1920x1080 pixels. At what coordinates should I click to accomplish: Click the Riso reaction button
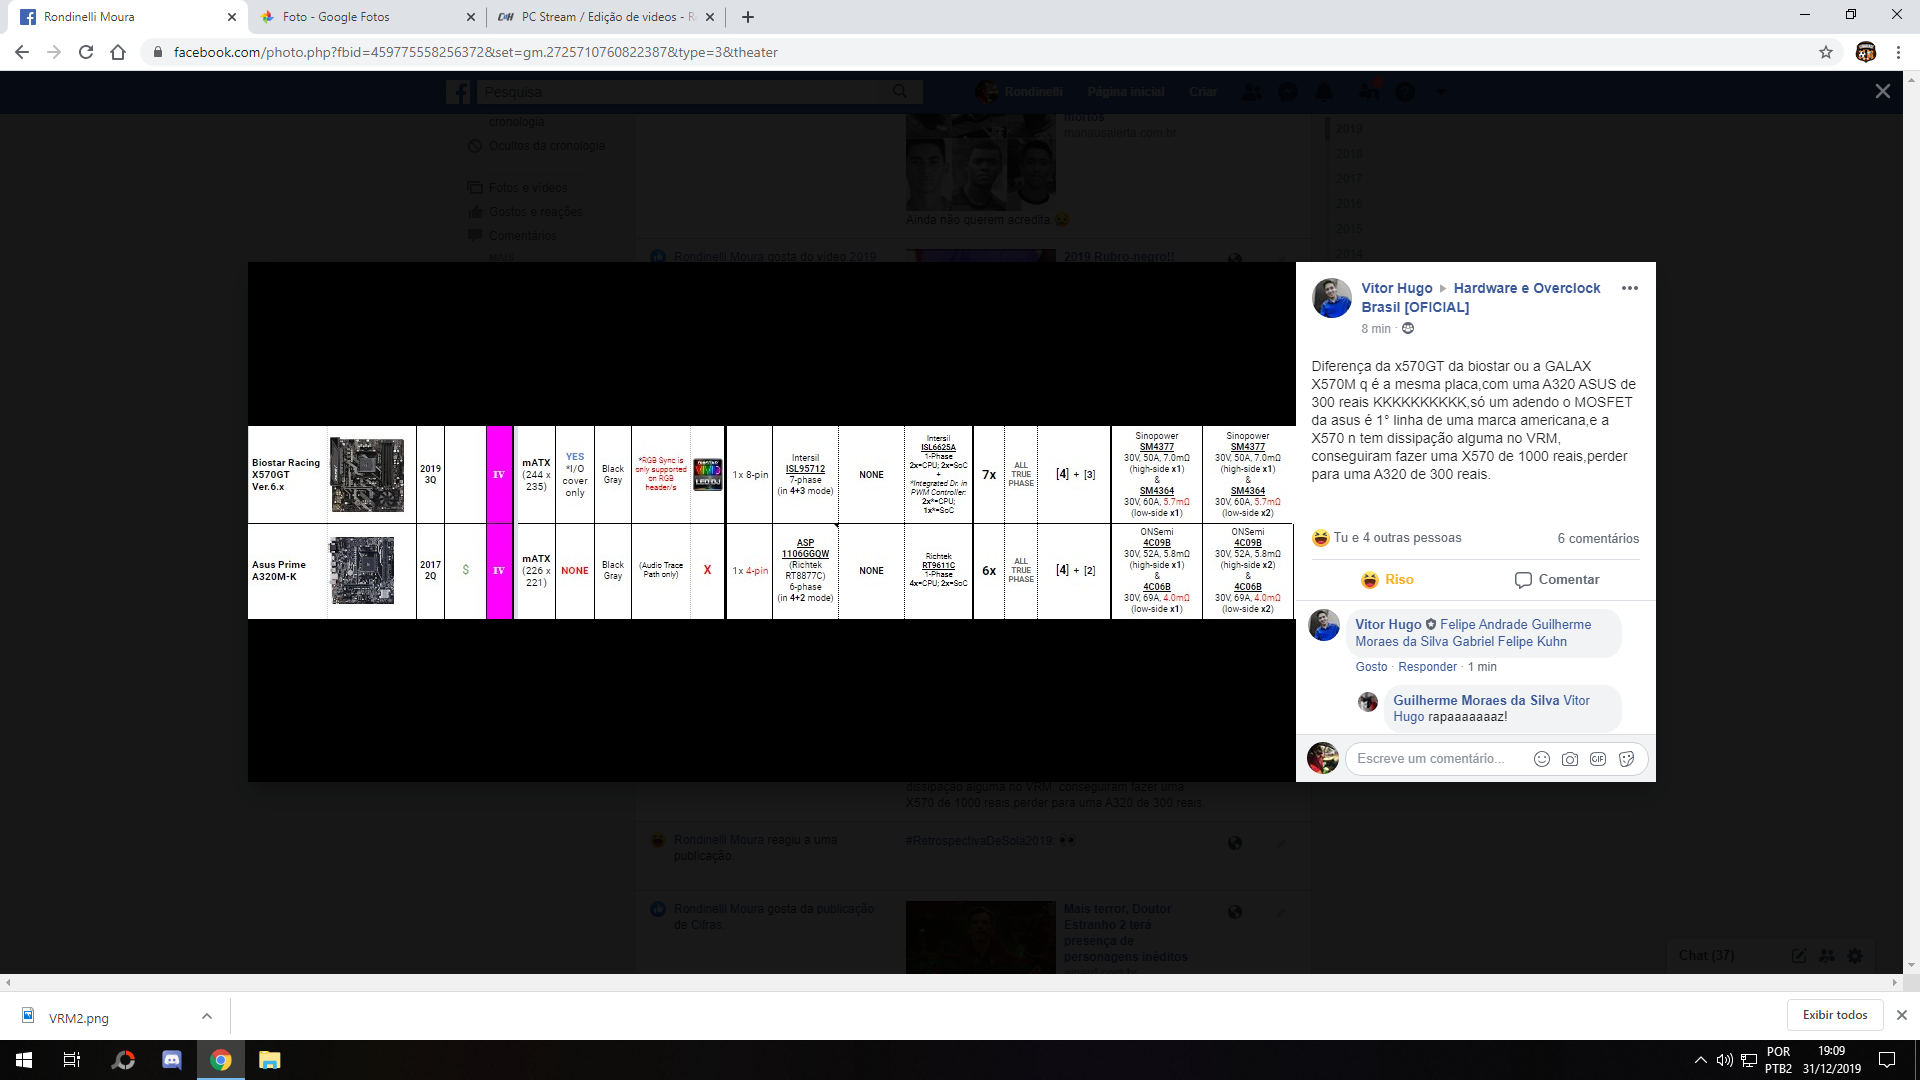point(1387,580)
